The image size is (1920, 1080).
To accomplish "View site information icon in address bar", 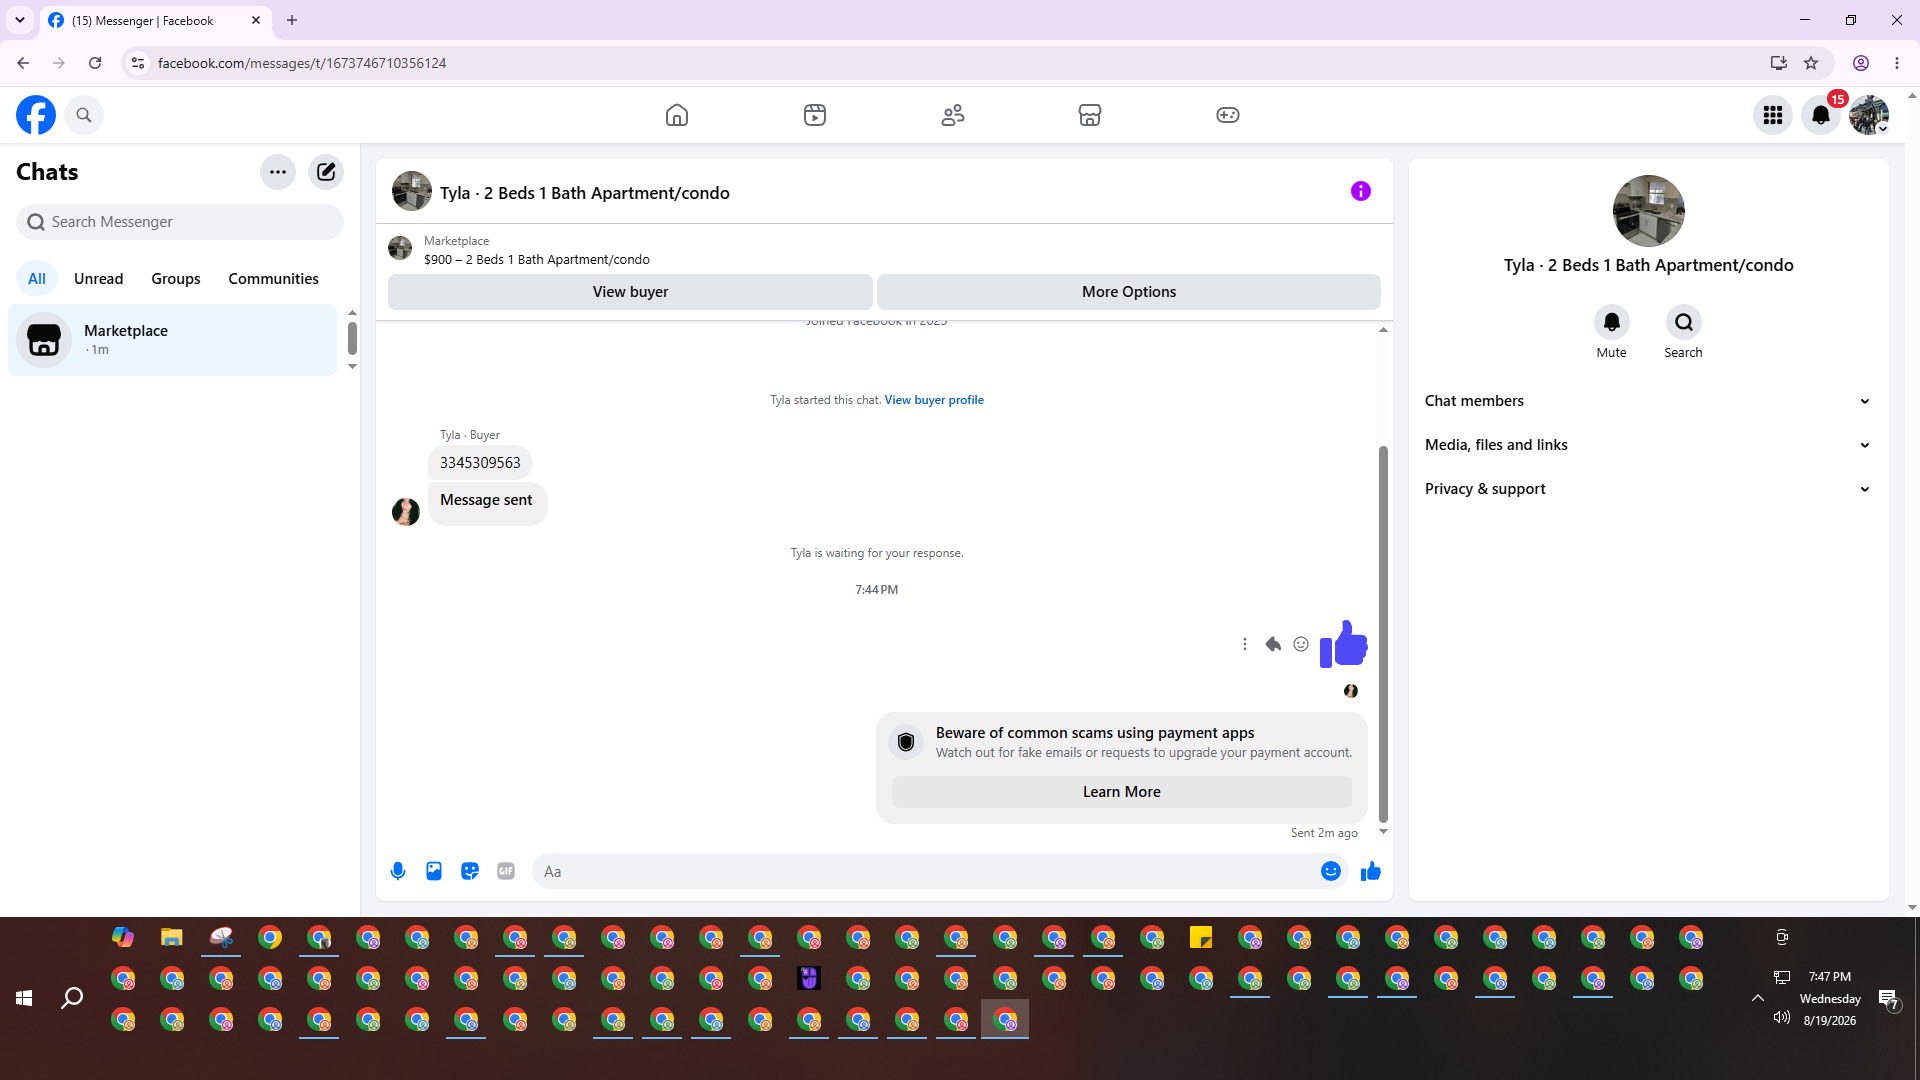I will point(138,63).
